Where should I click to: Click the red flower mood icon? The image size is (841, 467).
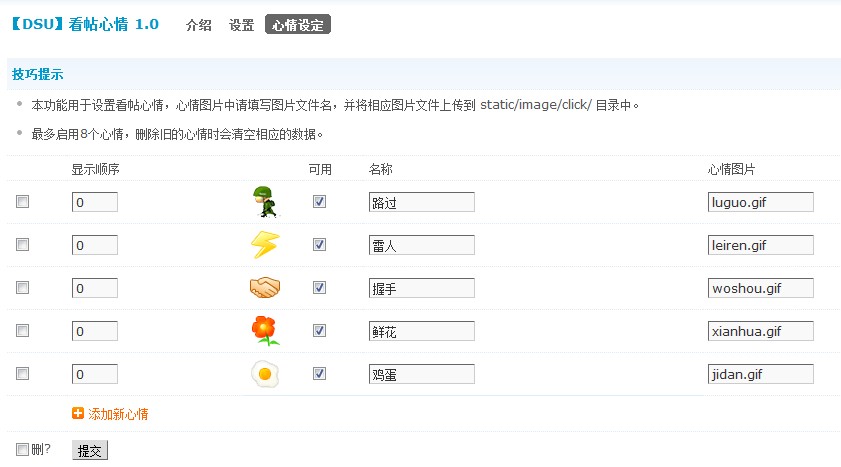point(265,330)
